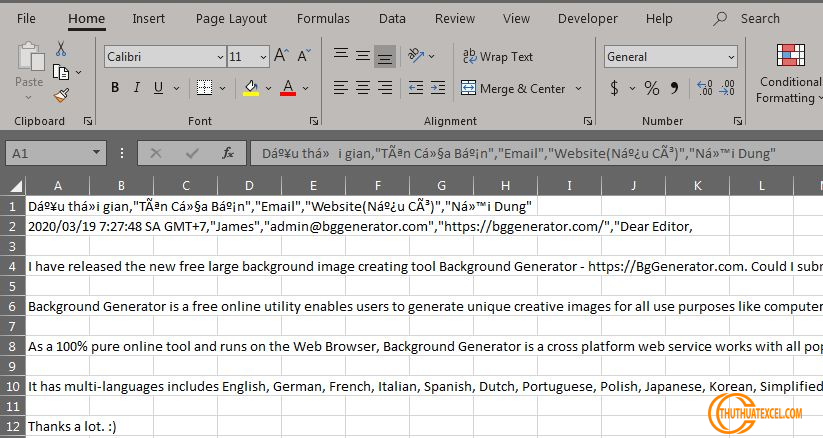Click Decrease Decimal icon
This screenshot has height=438, width=823.
727,88
